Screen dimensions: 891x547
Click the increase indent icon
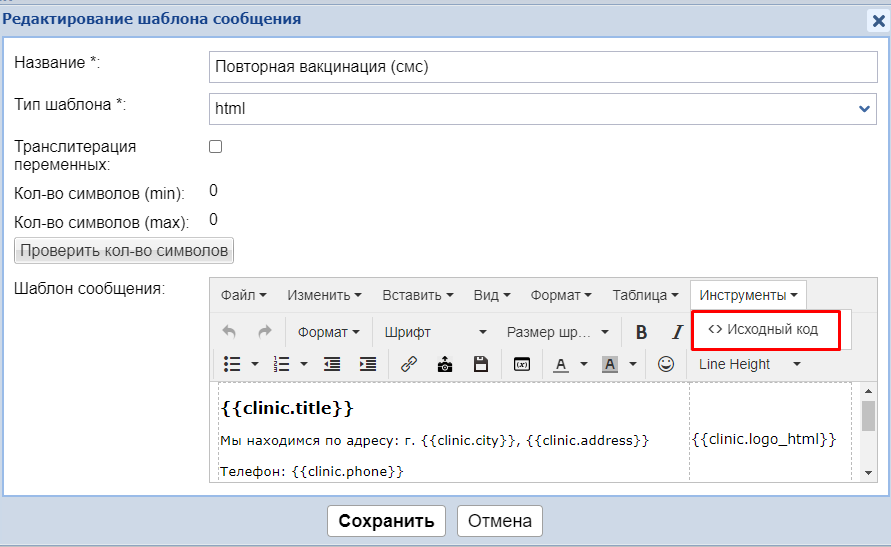[x=368, y=364]
